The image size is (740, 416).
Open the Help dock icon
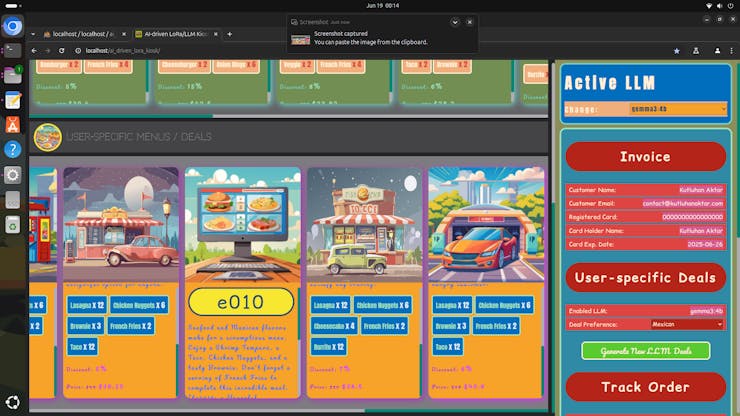13,150
